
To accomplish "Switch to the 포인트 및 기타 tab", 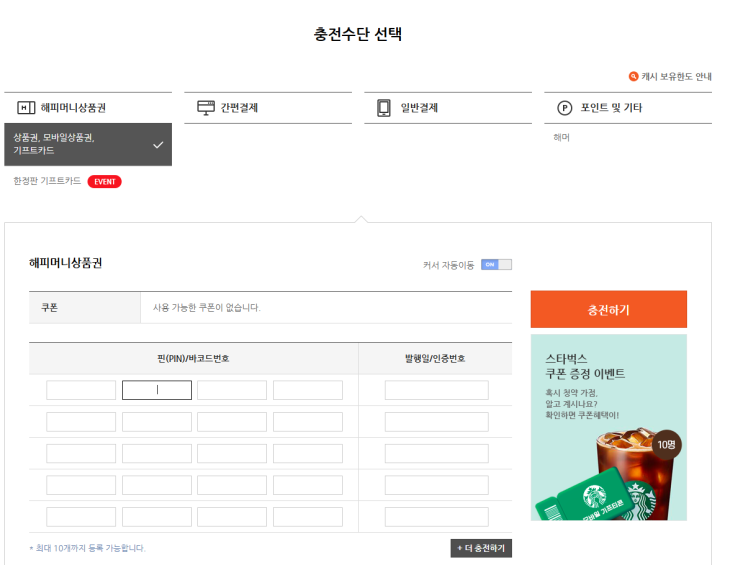I will [628, 108].
